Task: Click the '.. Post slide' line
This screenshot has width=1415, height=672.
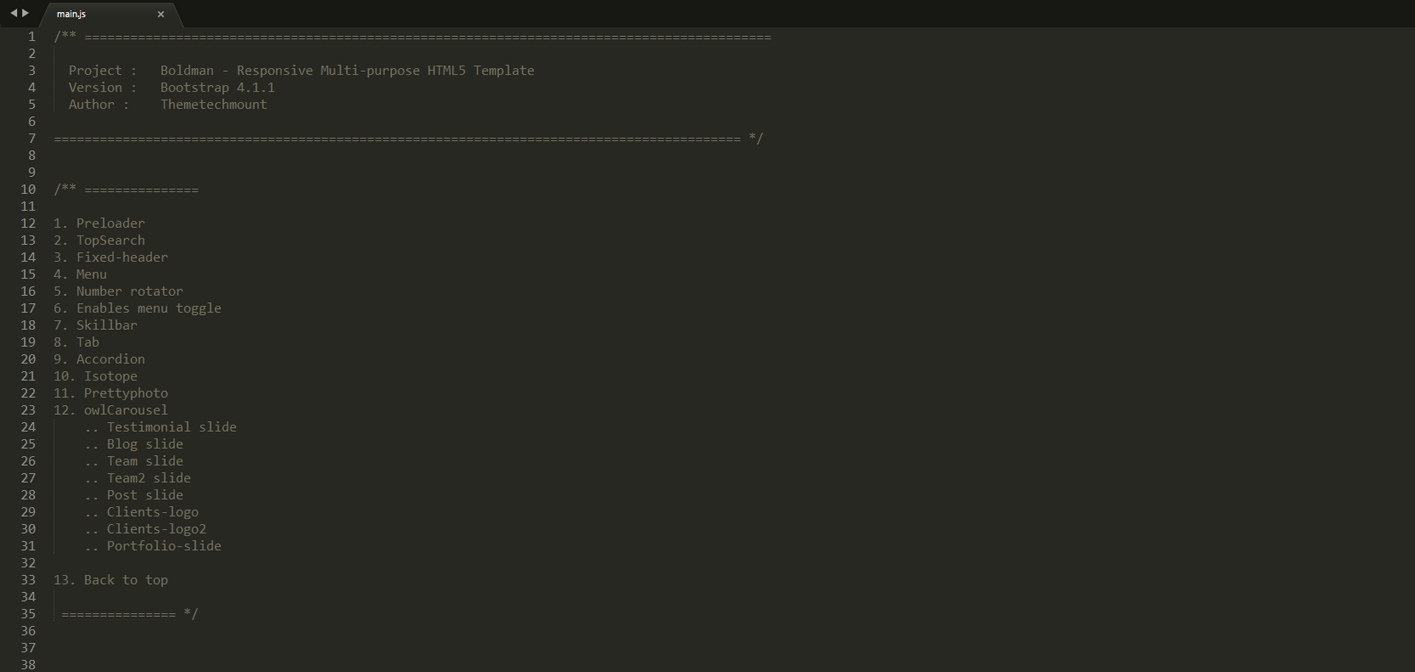Action: pyautogui.click(x=134, y=495)
